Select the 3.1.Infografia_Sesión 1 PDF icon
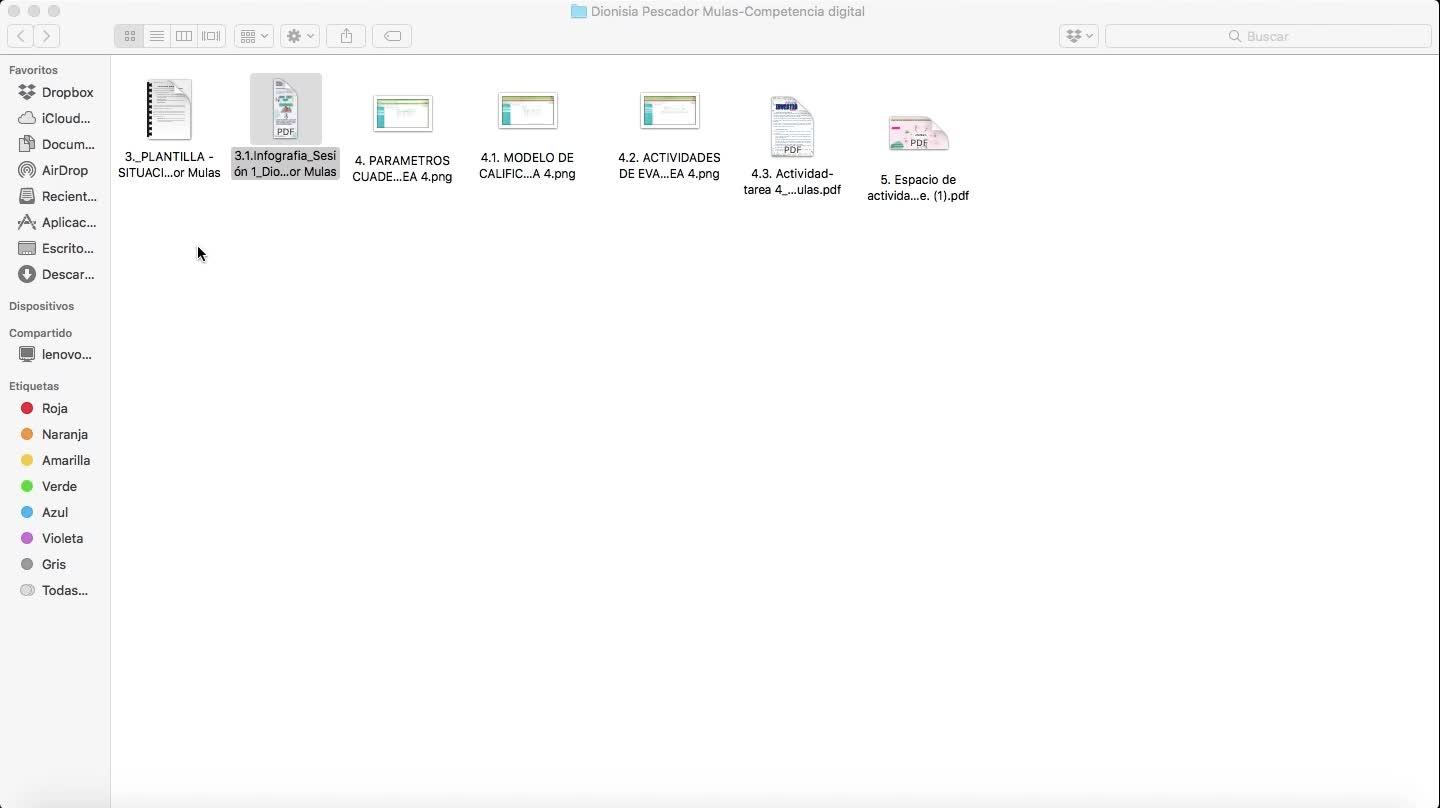 [286, 109]
